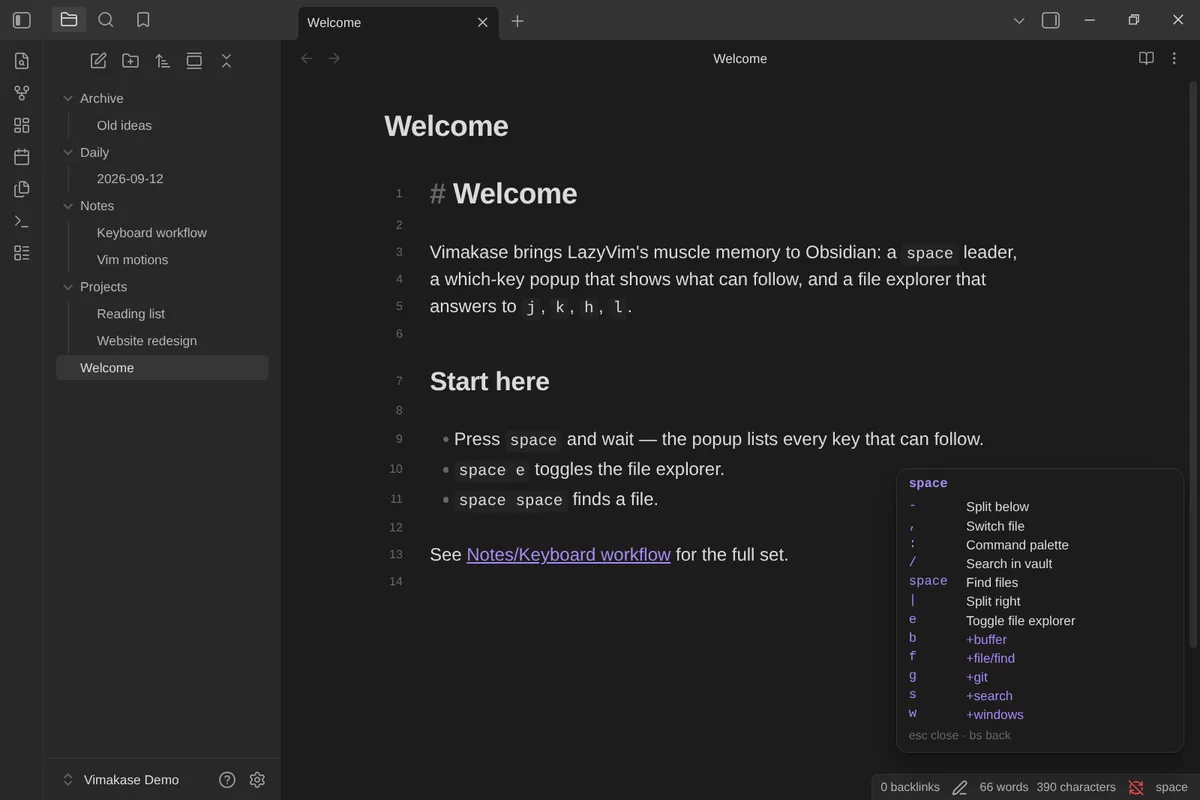Viewport: 1200px width, 800px height.
Task: Open today's daily note calendar icon
Action: (22, 157)
